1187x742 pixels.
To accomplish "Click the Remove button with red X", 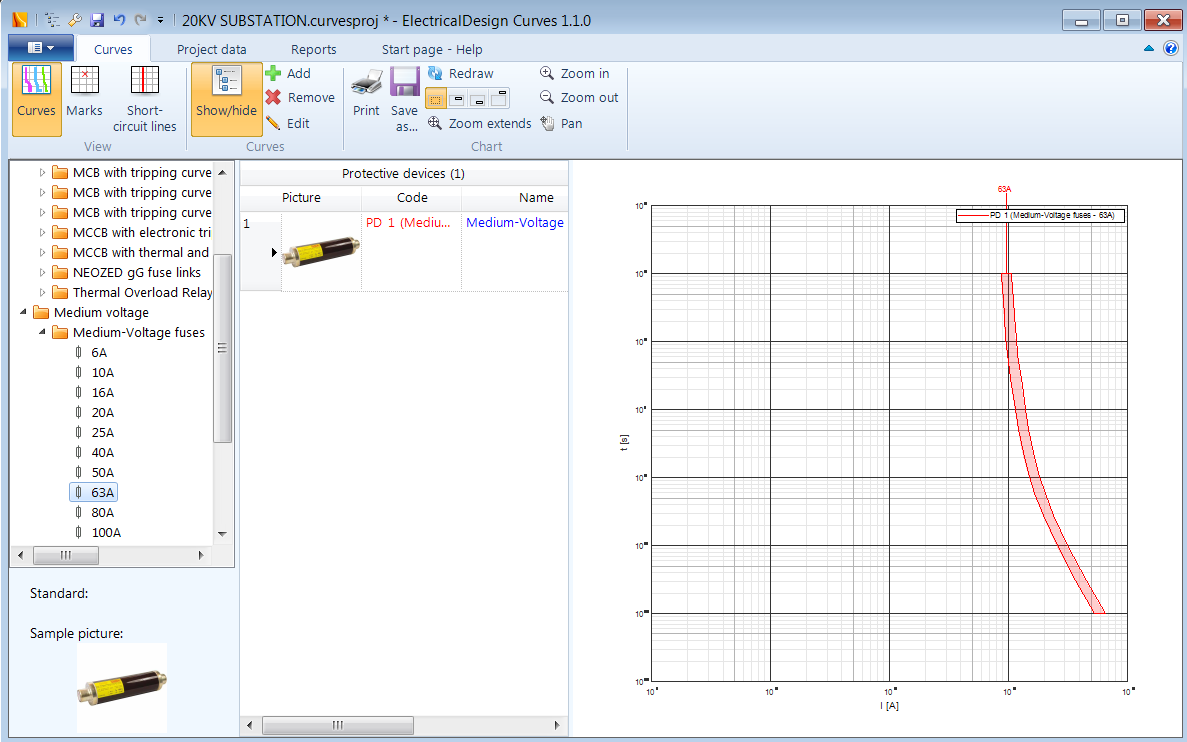I will tap(290, 97).
